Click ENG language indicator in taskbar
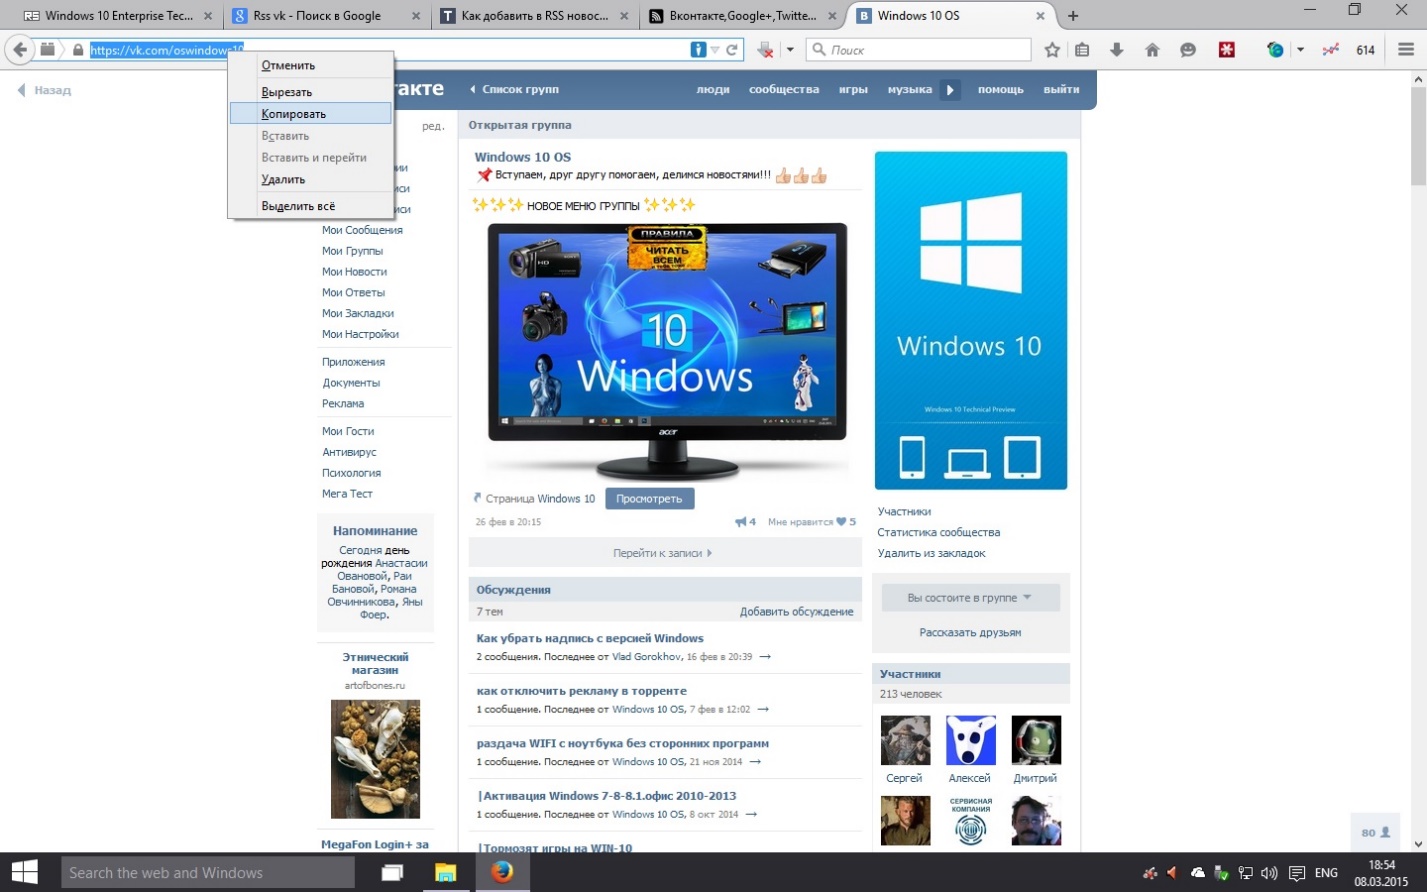The height and width of the screenshot is (892, 1427). tap(1326, 873)
